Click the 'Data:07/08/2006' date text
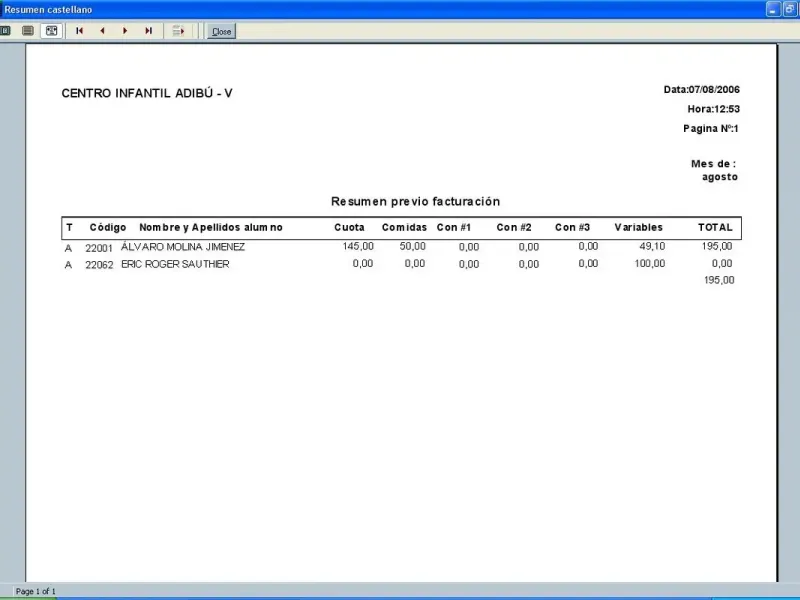The image size is (800, 600). click(x=702, y=90)
